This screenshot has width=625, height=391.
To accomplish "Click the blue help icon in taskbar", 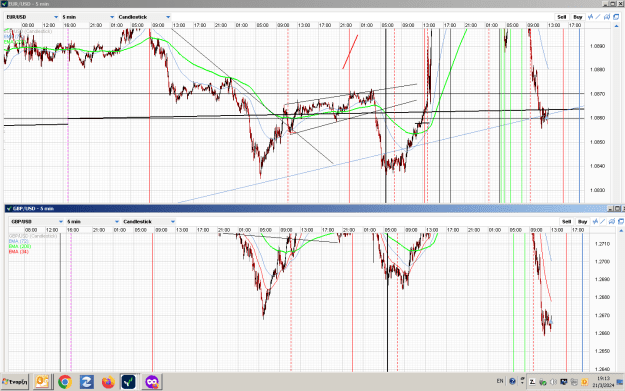I will [x=512, y=381].
